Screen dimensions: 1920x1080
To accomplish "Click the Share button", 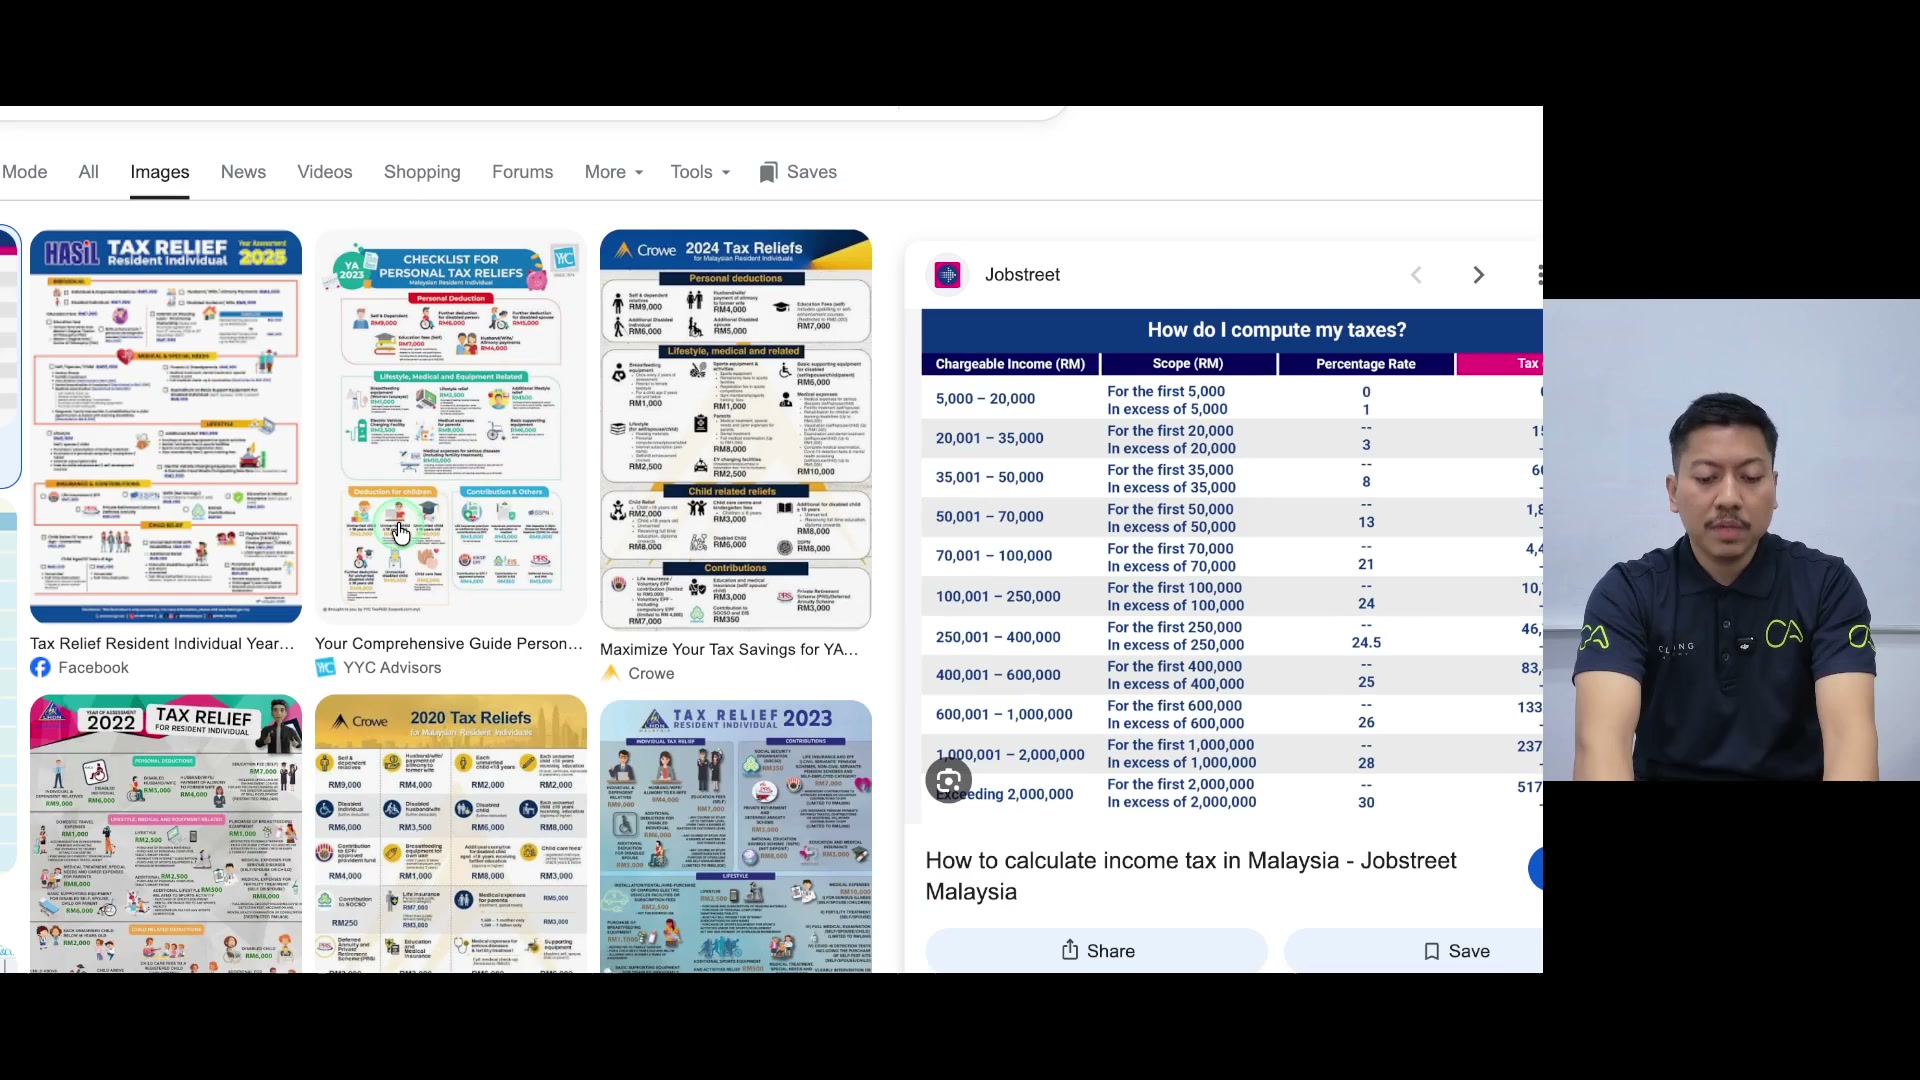I will click(1097, 951).
